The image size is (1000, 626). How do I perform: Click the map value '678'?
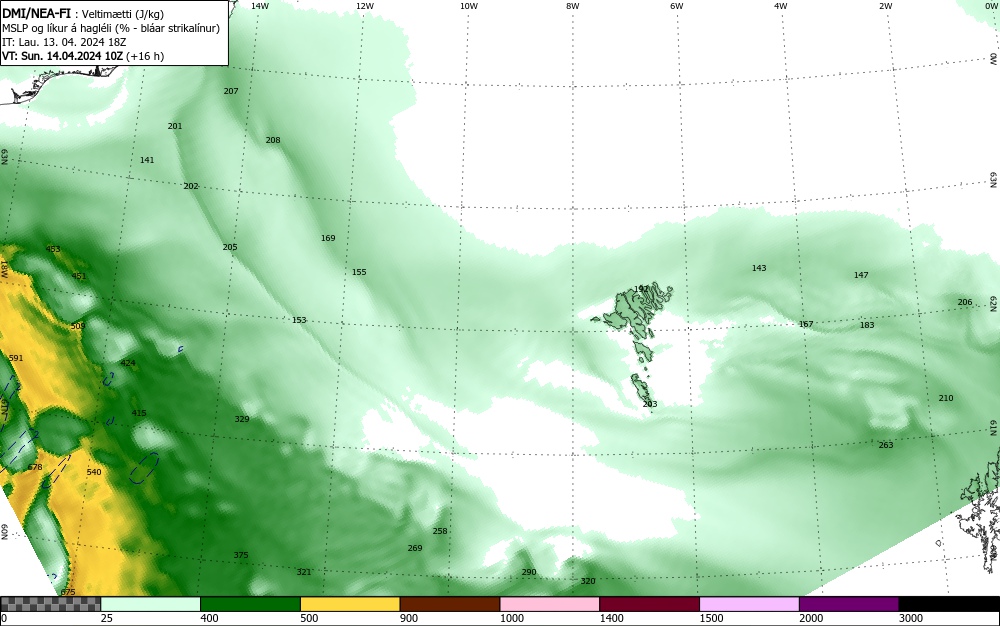click(35, 467)
